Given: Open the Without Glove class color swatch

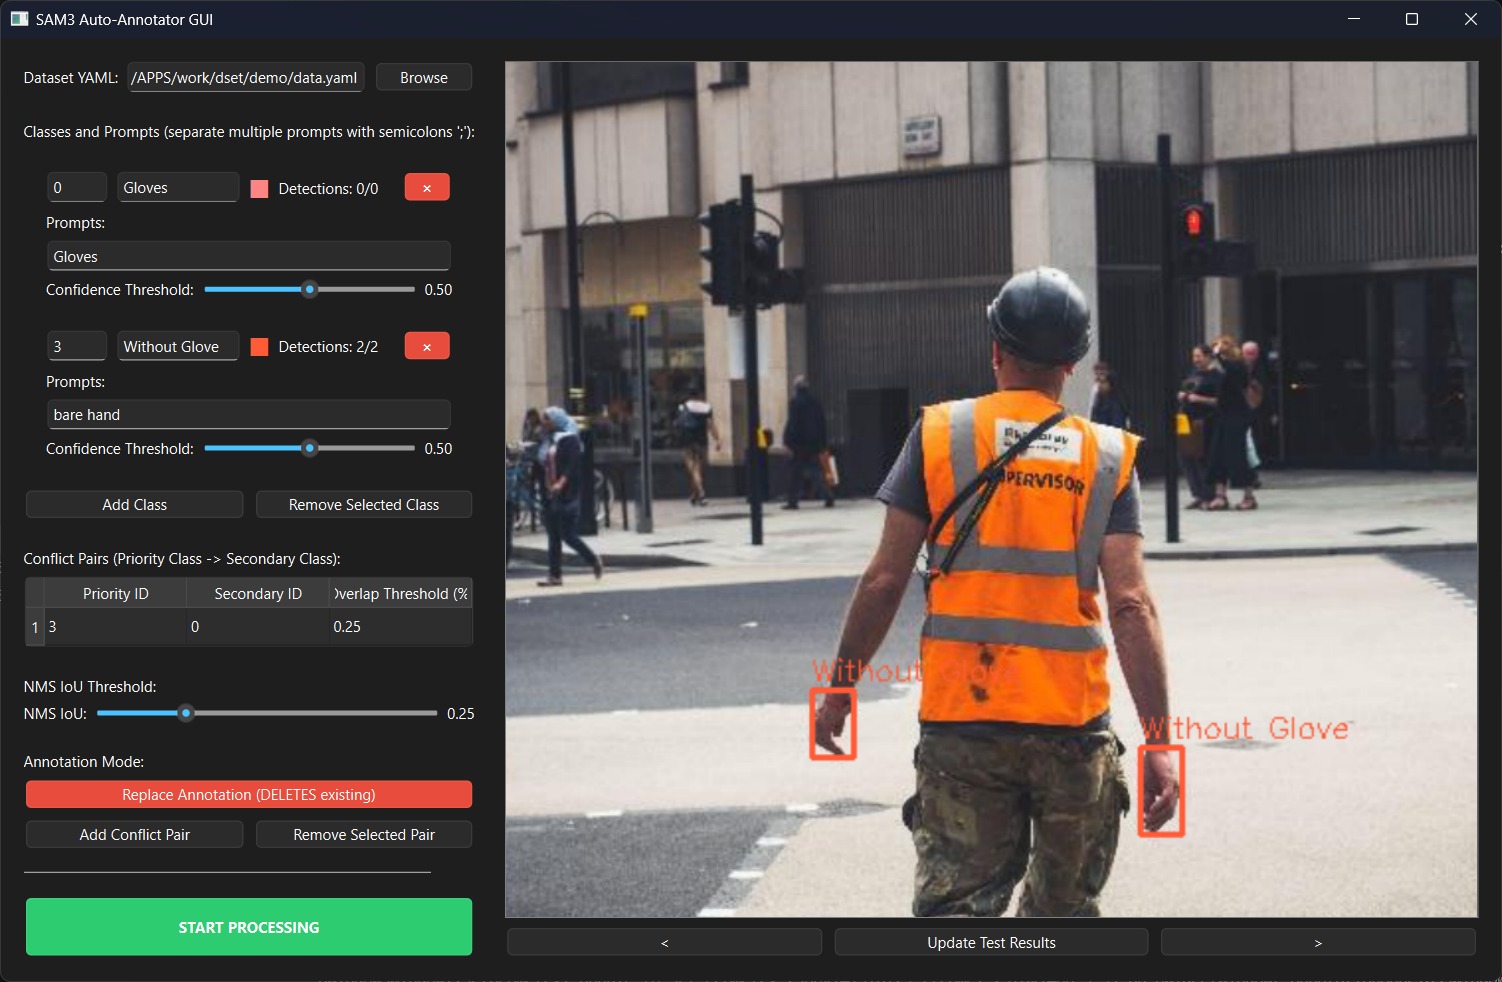Looking at the screenshot, I should (x=259, y=347).
